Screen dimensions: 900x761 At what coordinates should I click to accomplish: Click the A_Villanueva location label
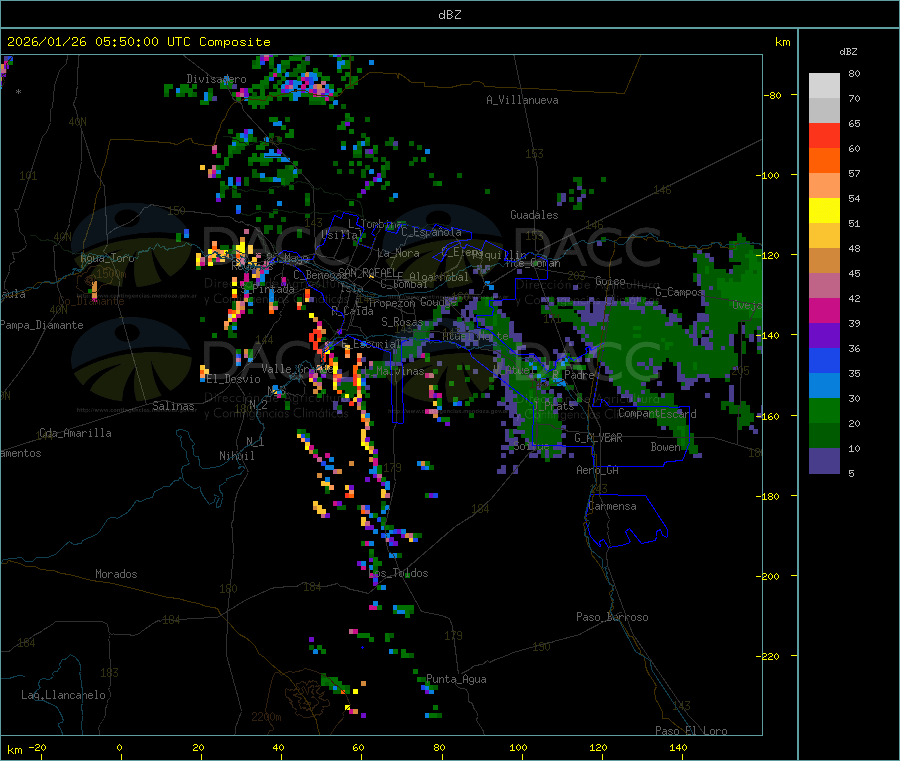click(x=522, y=100)
